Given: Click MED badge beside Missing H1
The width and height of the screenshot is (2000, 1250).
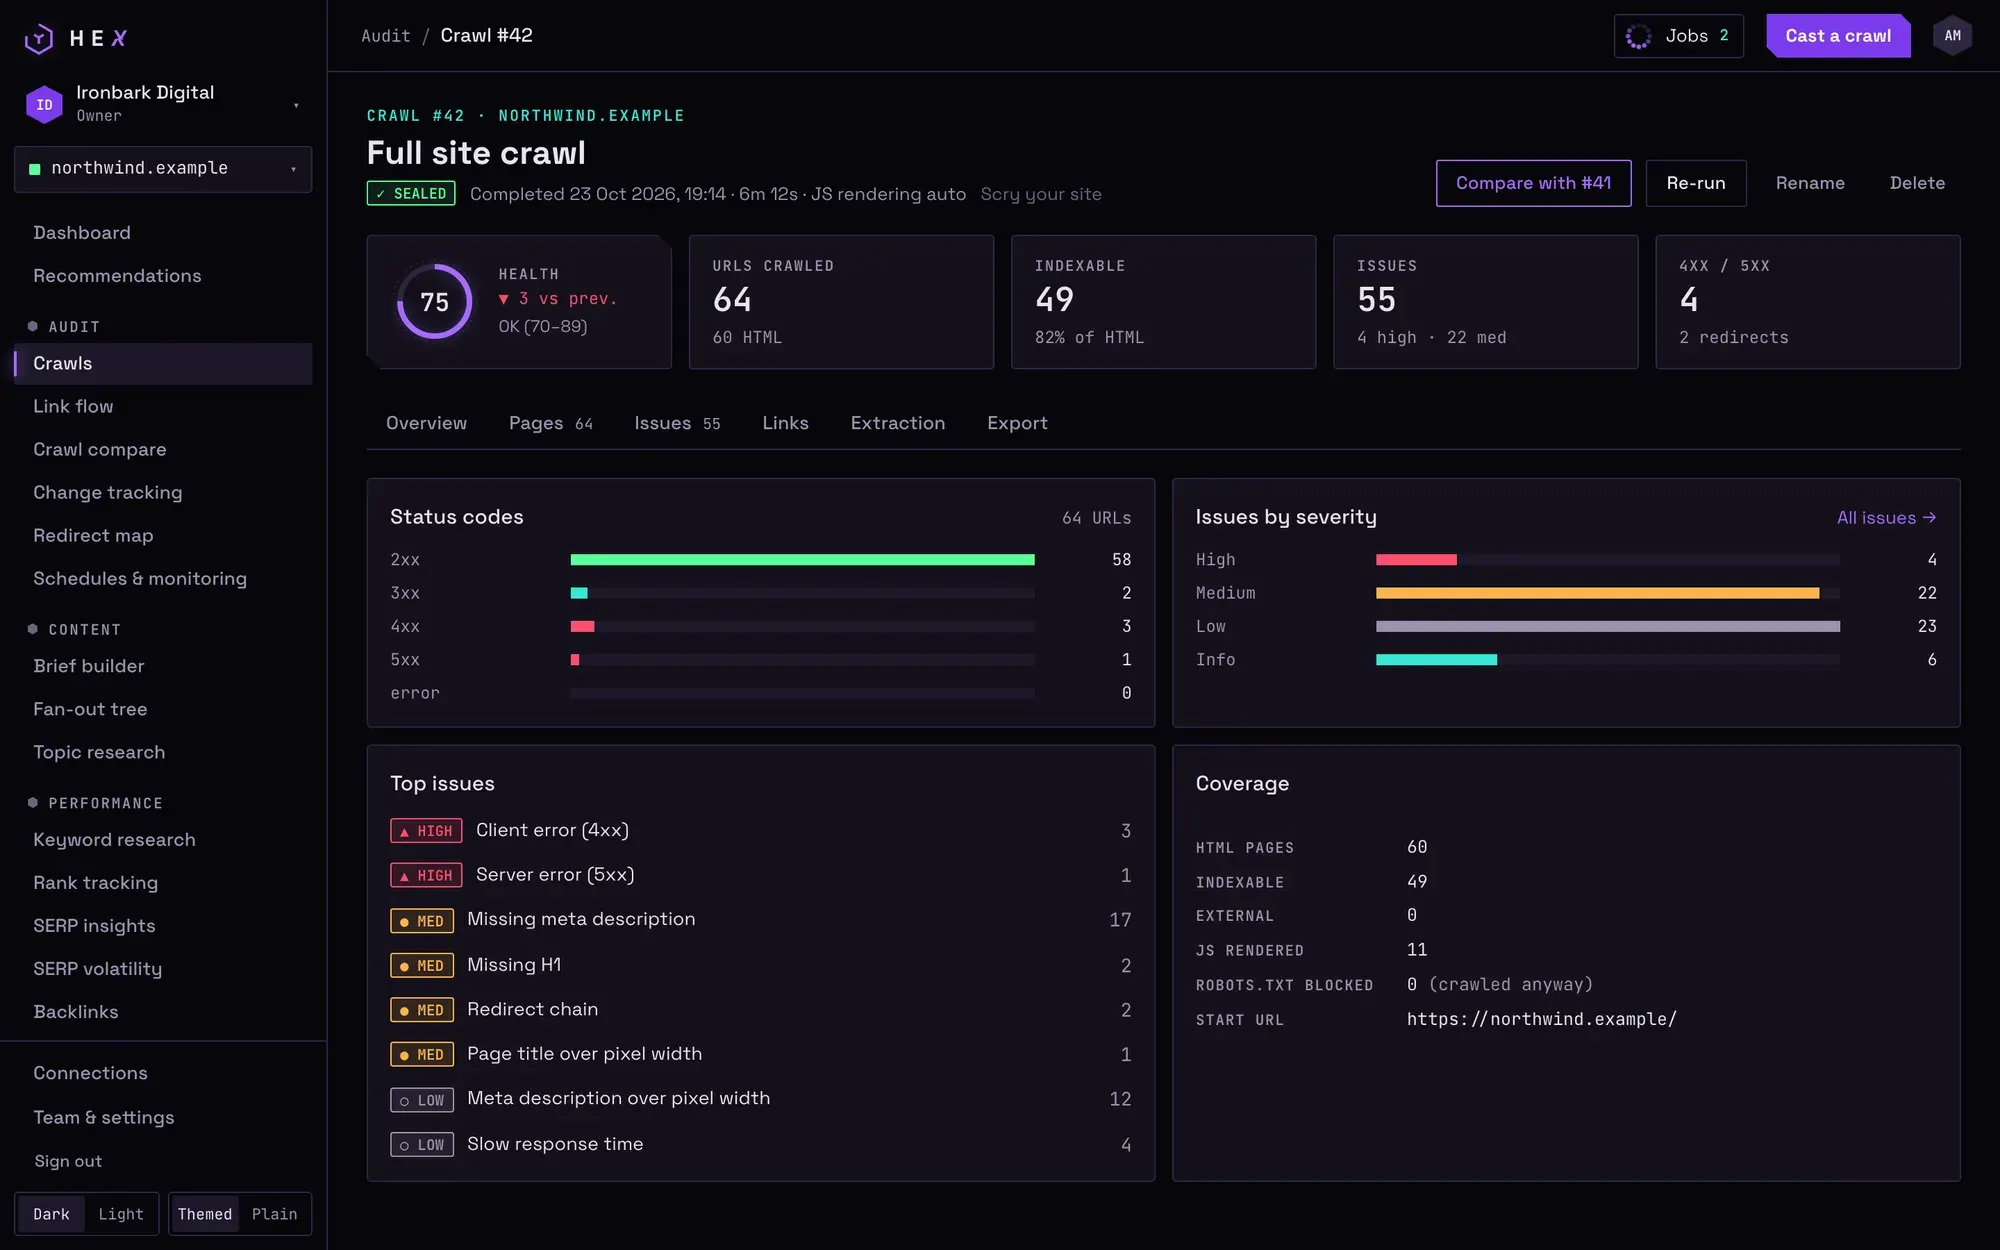Looking at the screenshot, I should [x=422, y=965].
